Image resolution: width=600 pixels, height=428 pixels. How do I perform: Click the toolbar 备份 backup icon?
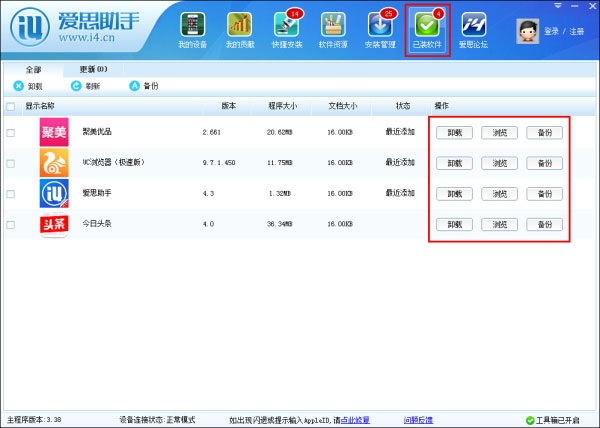[x=134, y=86]
